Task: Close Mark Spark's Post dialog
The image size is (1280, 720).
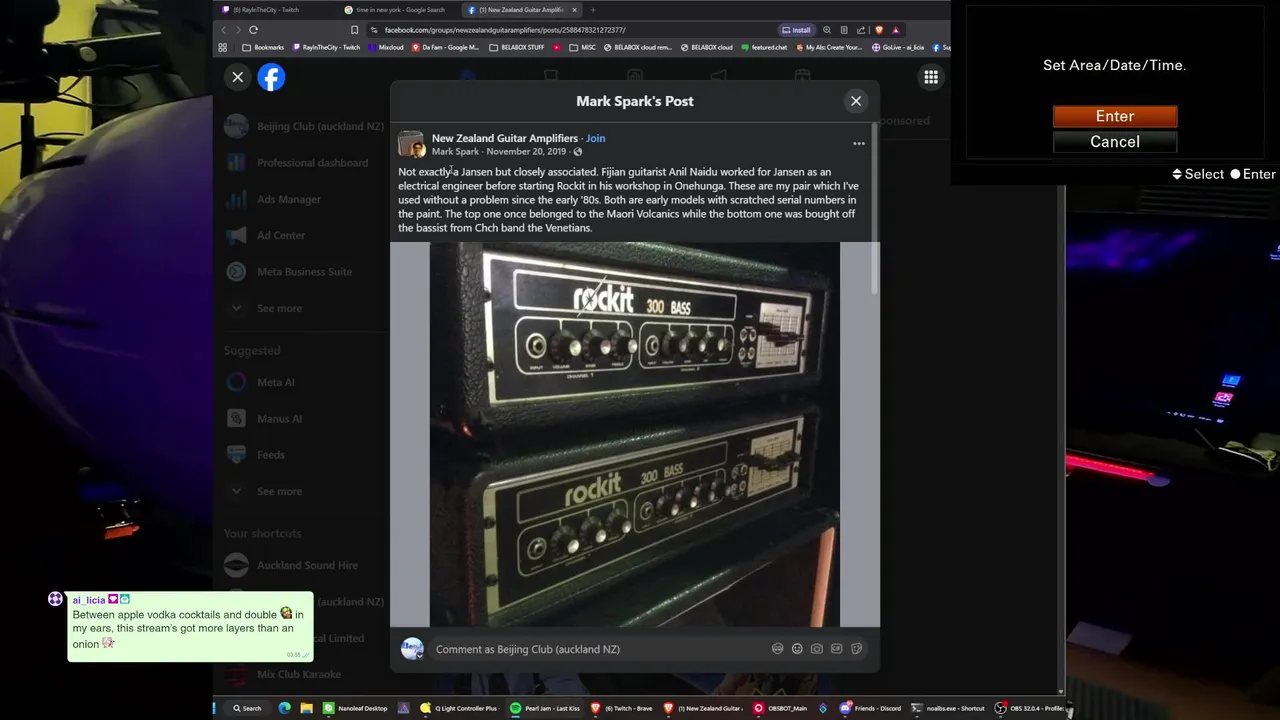Action: (x=856, y=101)
